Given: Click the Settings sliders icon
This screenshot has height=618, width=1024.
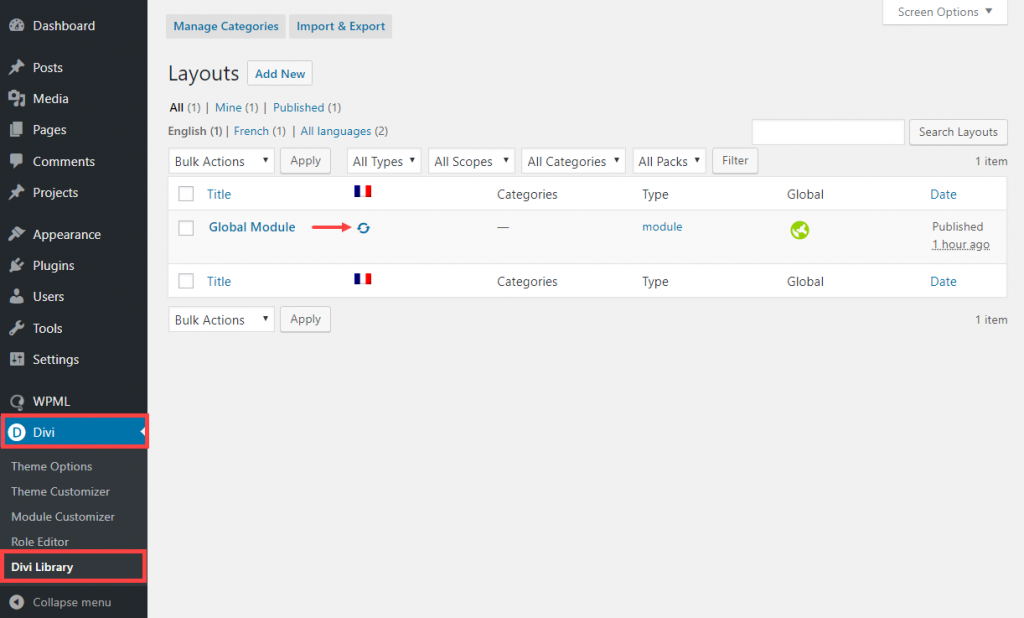Looking at the screenshot, I should point(17,359).
